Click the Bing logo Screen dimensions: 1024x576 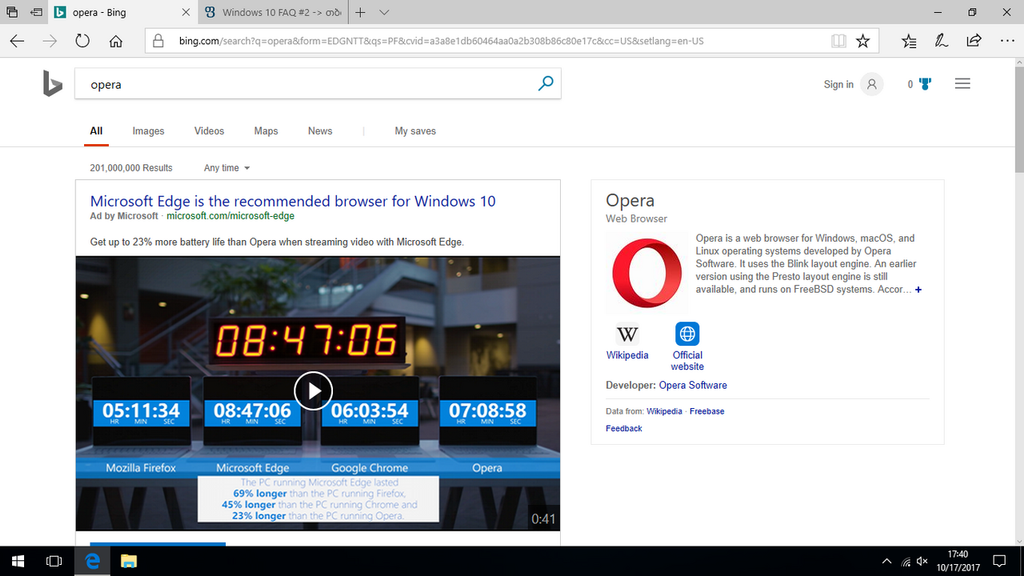52,84
